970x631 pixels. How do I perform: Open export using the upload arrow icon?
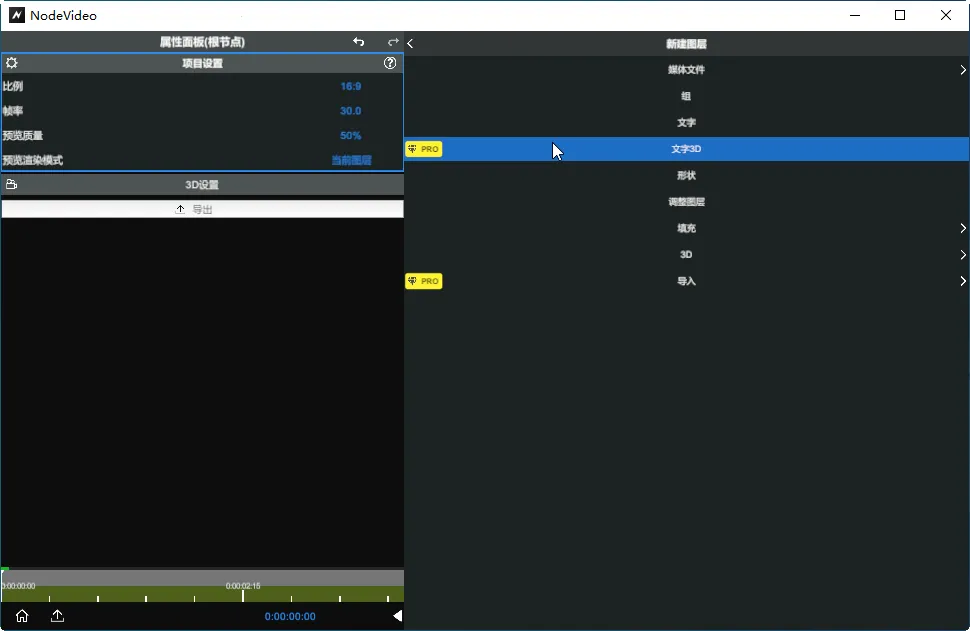coord(57,616)
